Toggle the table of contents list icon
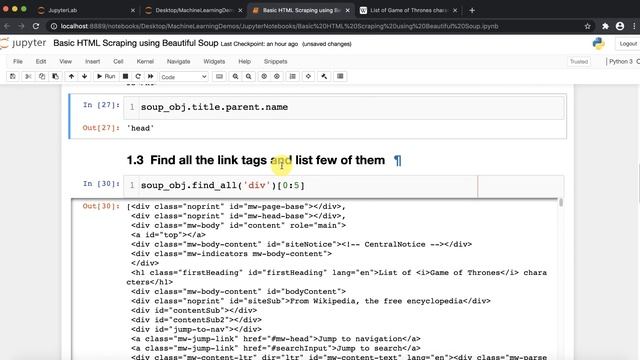The image size is (640, 360). click(x=293, y=76)
